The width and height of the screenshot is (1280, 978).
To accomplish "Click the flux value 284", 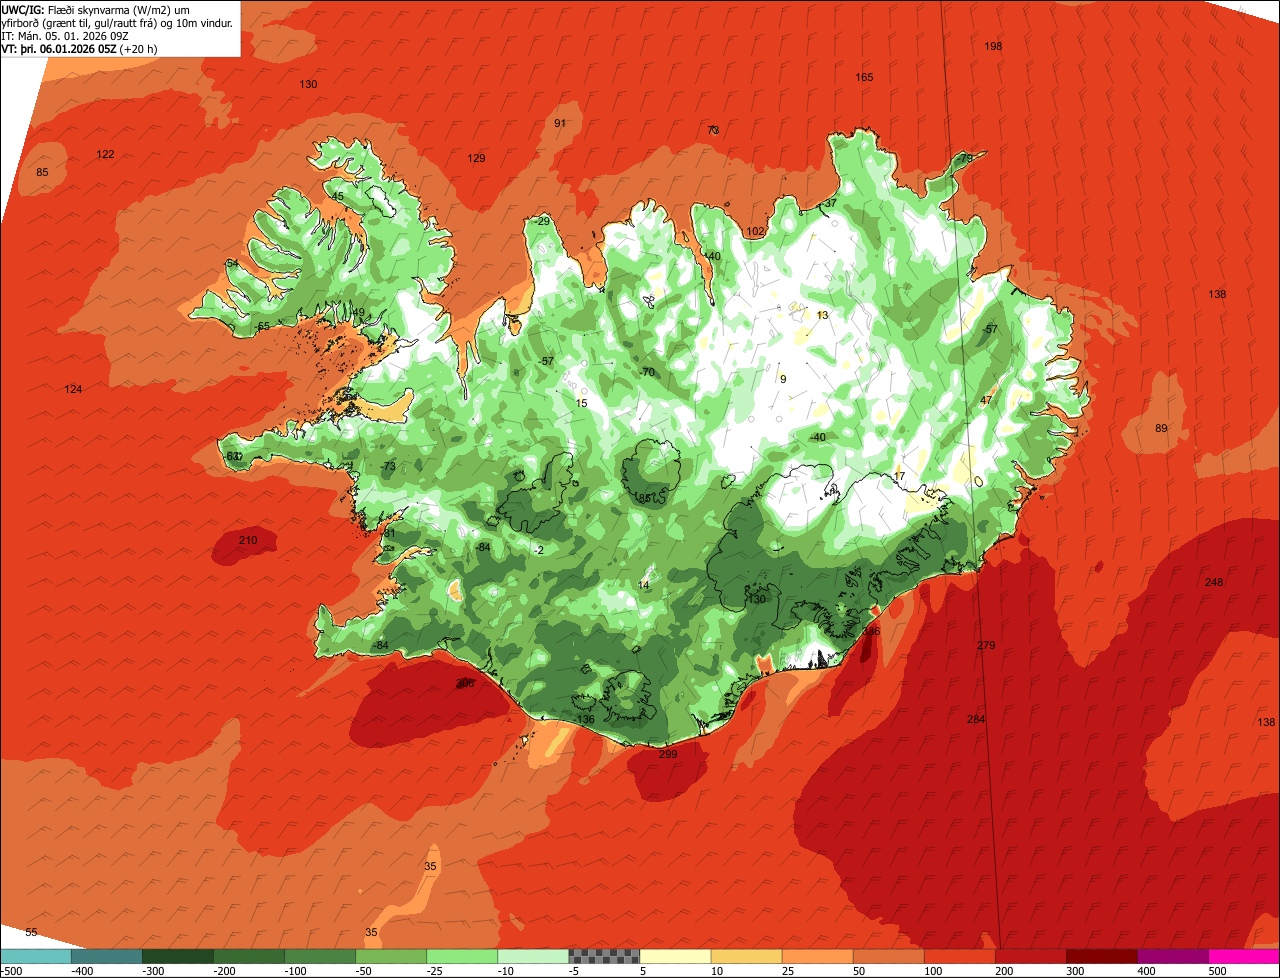I will [x=976, y=719].
